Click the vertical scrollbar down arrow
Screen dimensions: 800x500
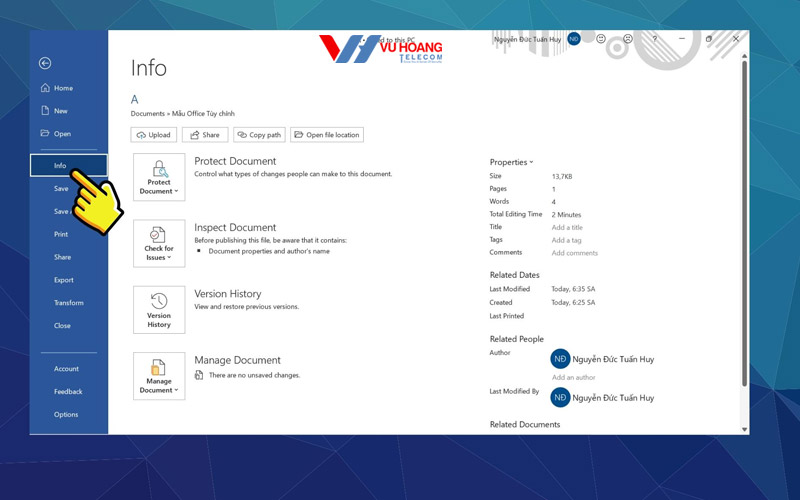tap(743, 429)
